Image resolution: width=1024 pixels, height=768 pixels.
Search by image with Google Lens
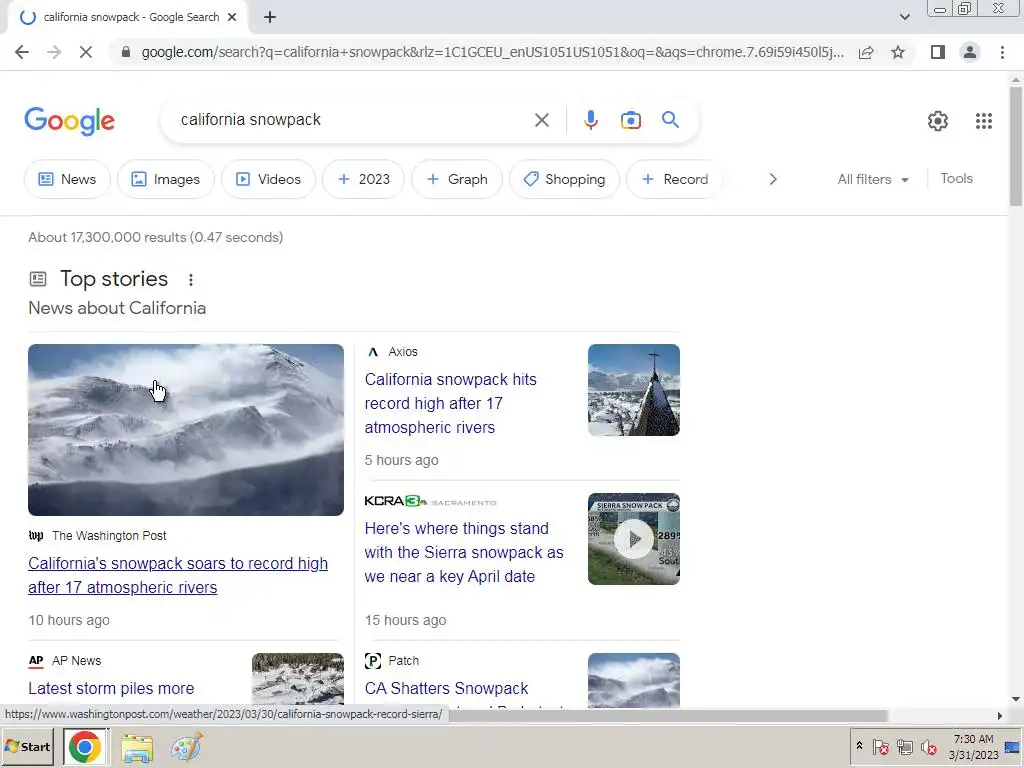(x=630, y=120)
